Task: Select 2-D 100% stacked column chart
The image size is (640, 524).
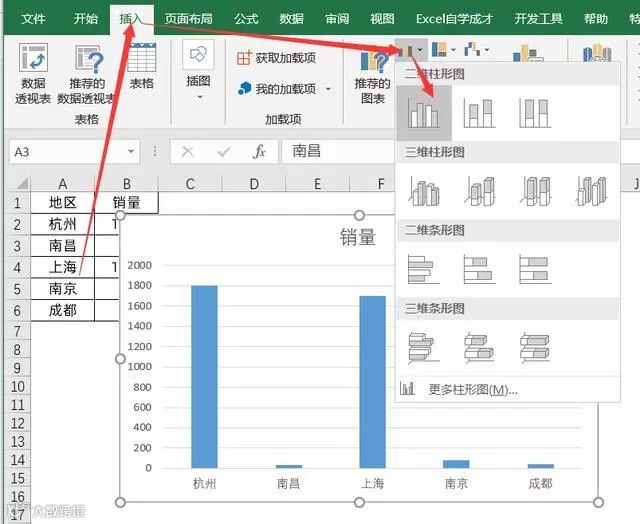Action: pyautogui.click(x=535, y=113)
